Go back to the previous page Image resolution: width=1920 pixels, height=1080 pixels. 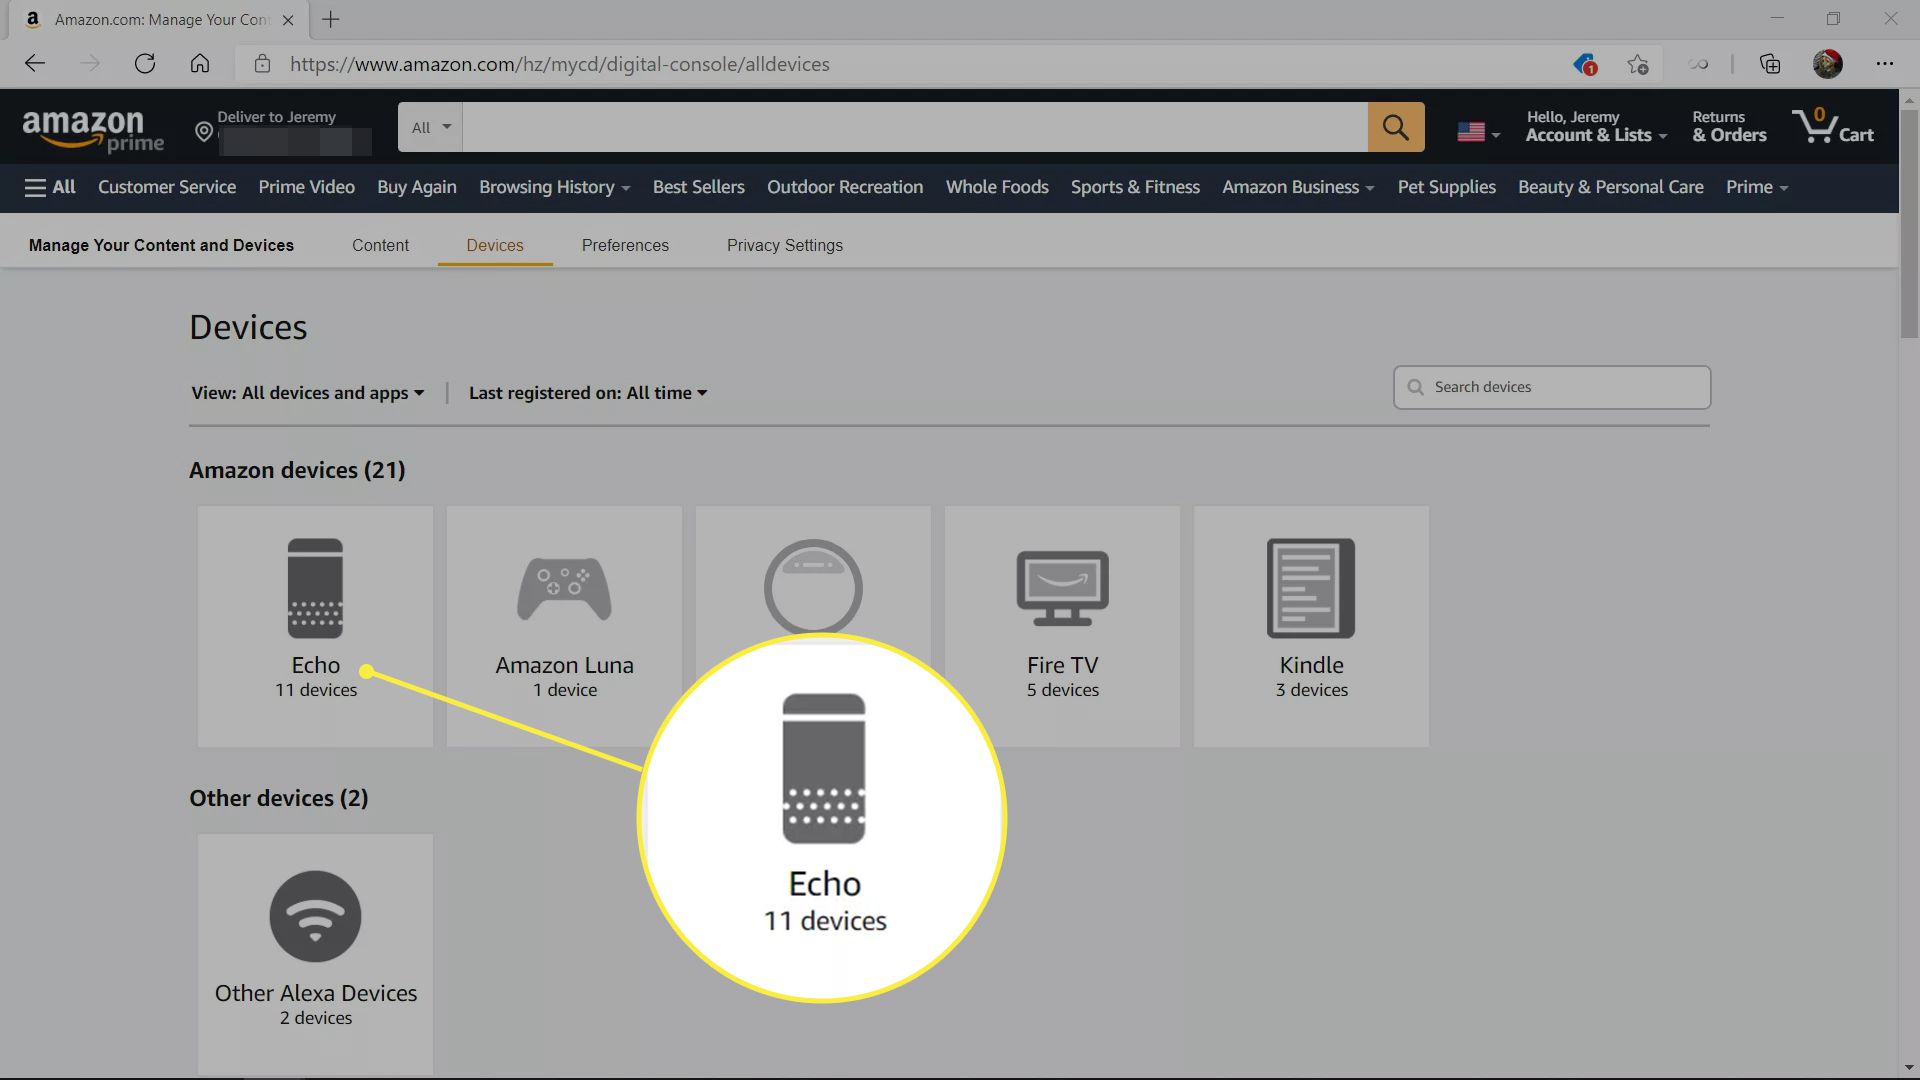pos(35,64)
